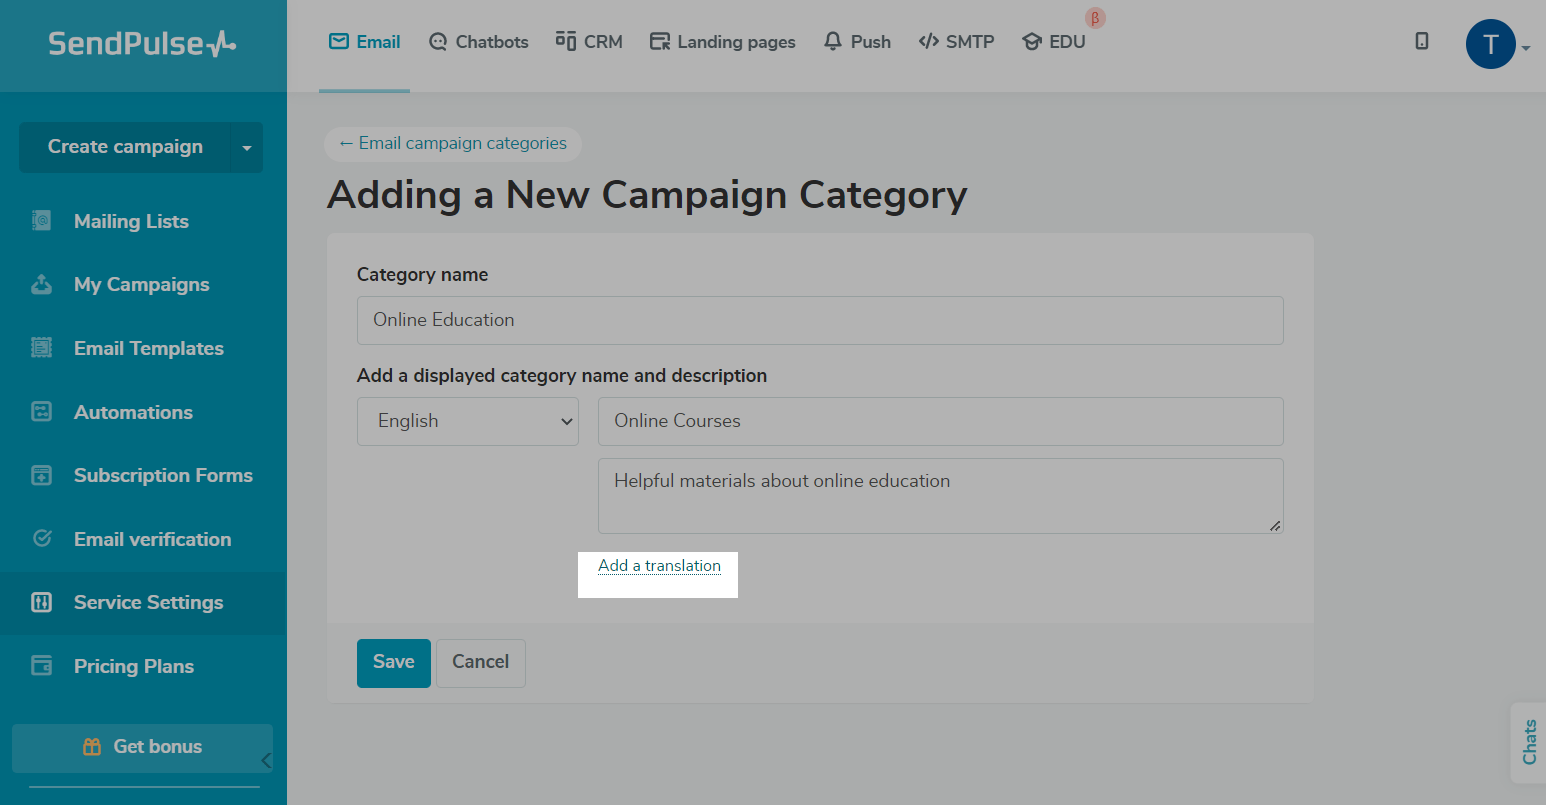Viewport: 1546px width, 805px height.
Task: Collapse the sidebar with the chevron
Action: (x=266, y=761)
